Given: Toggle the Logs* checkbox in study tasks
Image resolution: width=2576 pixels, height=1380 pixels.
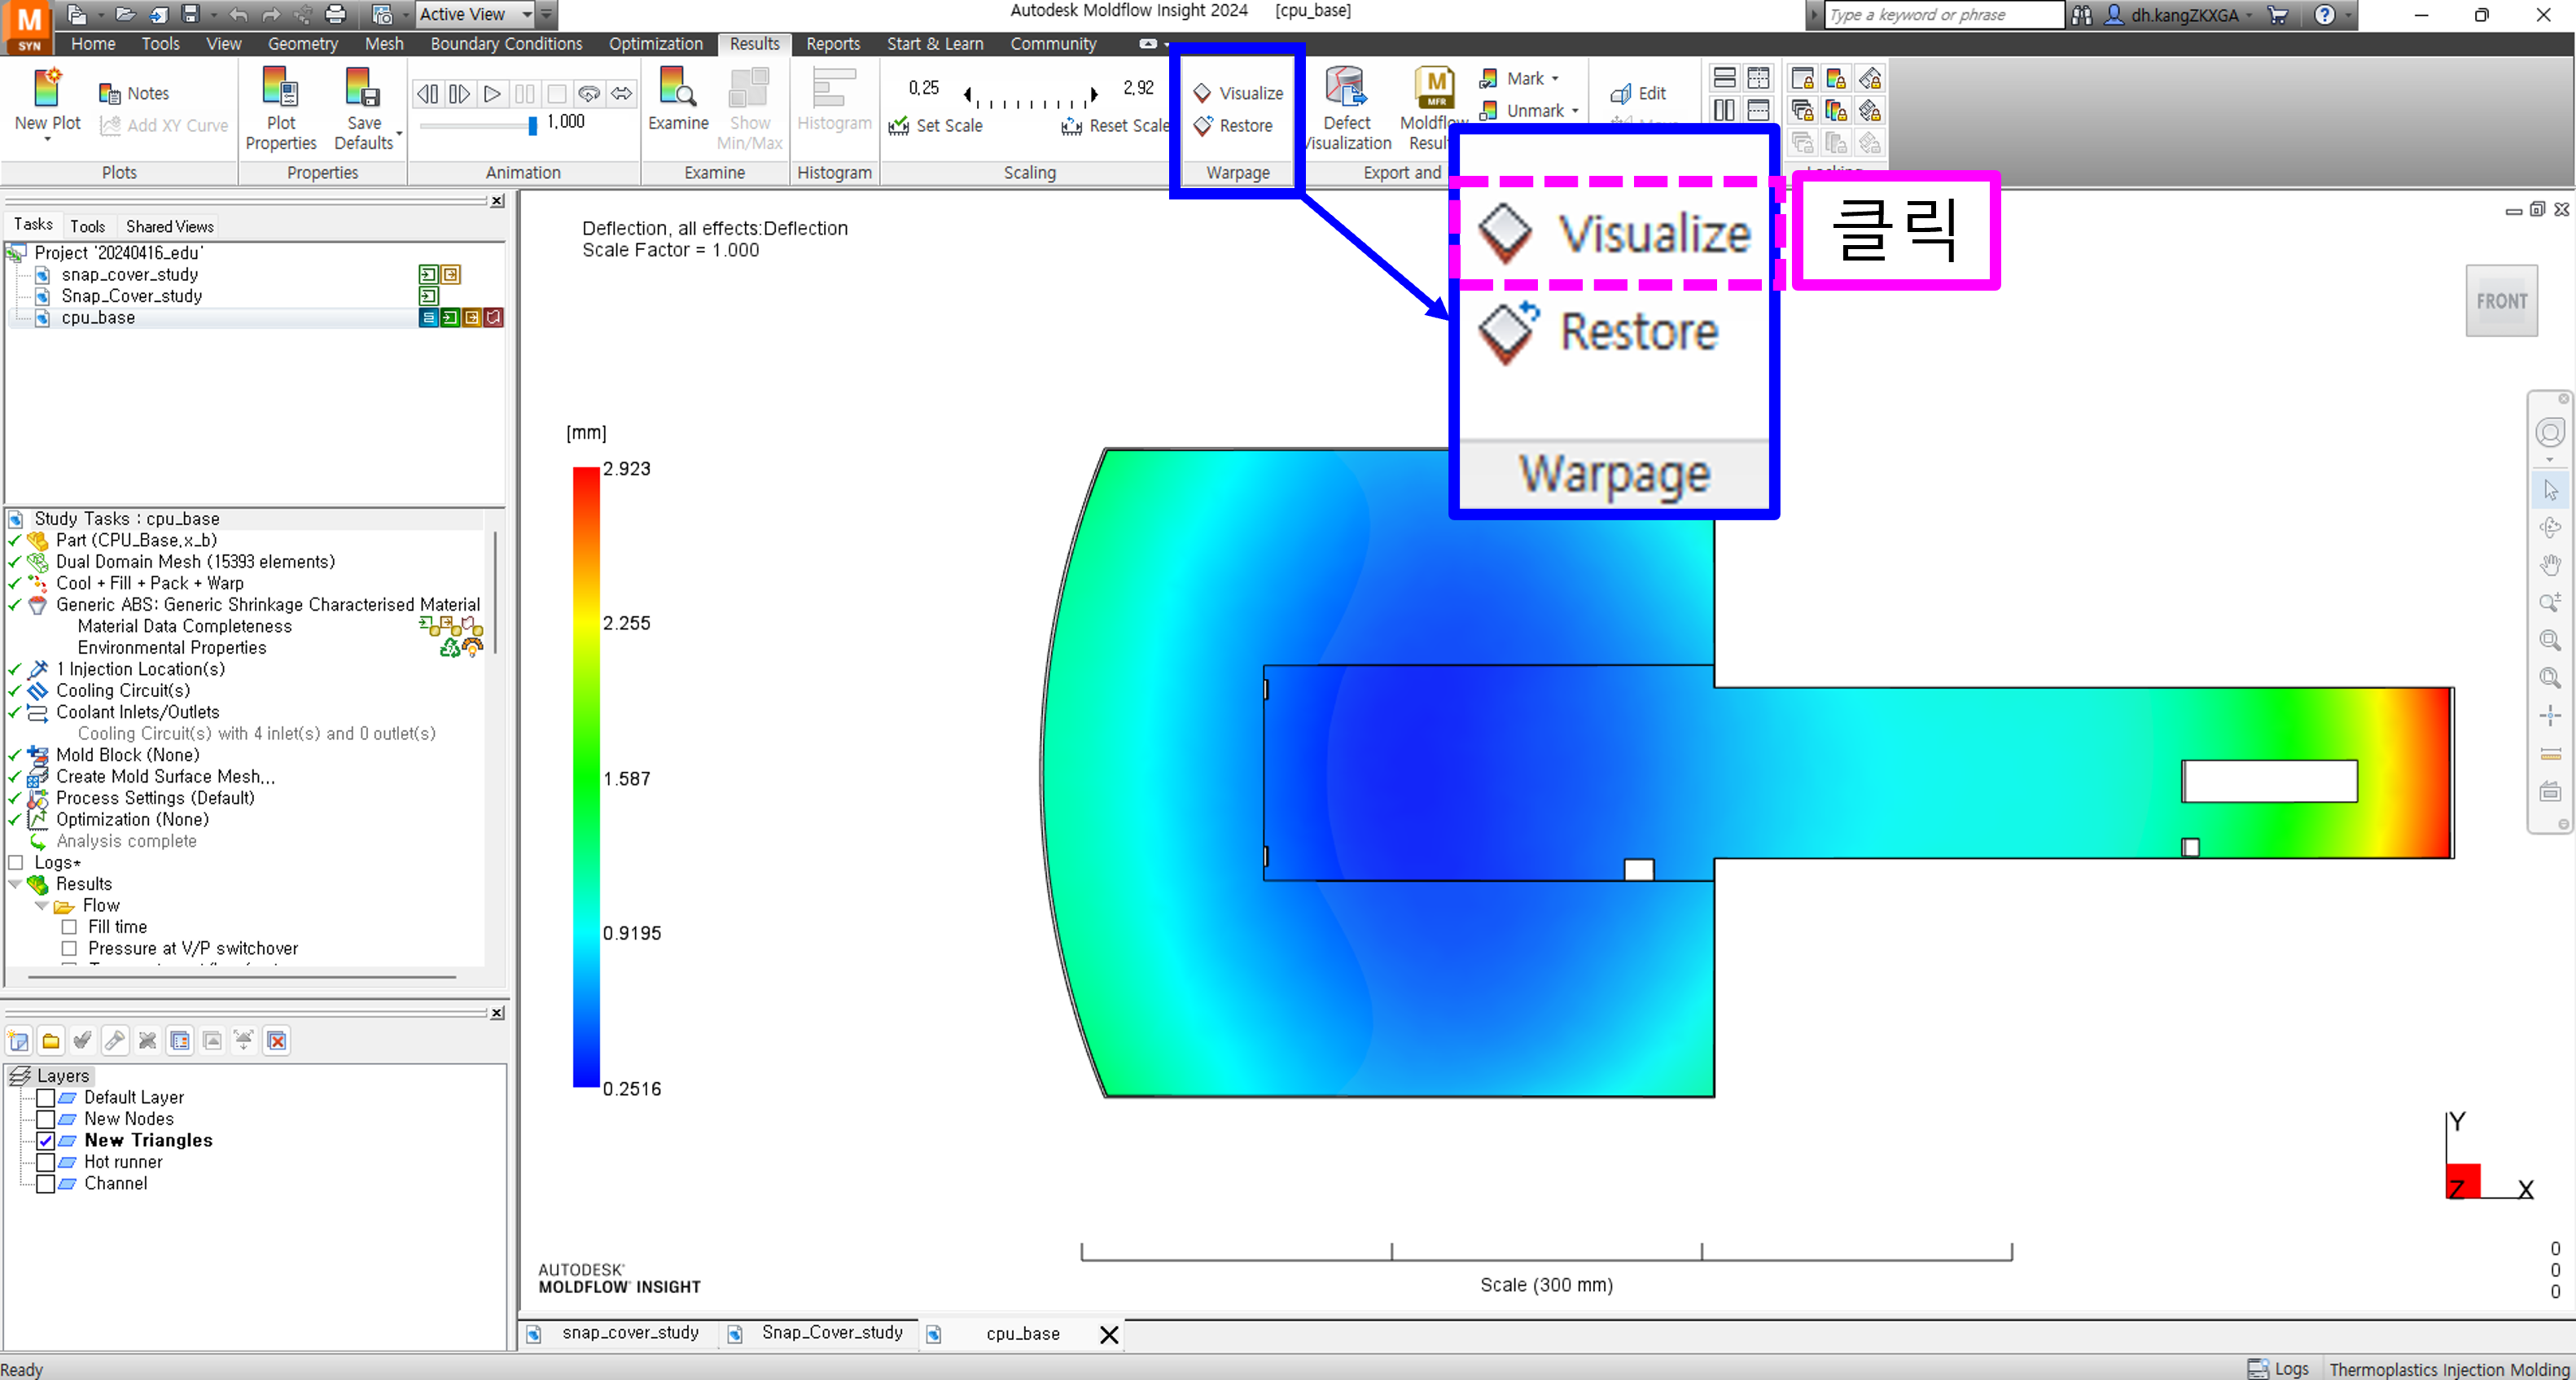Looking at the screenshot, I should (16, 863).
